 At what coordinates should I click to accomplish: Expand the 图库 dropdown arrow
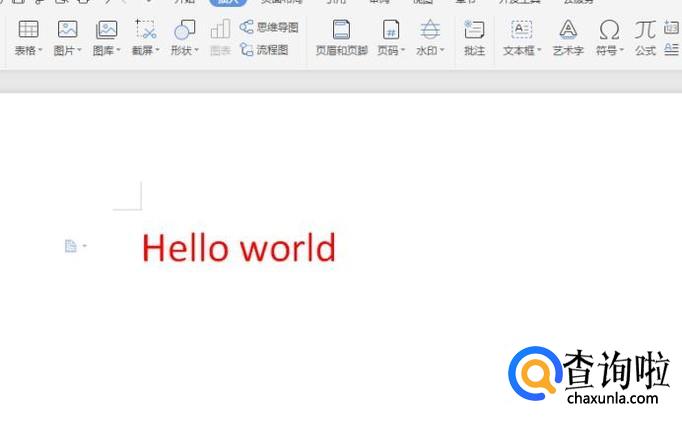tap(118, 50)
